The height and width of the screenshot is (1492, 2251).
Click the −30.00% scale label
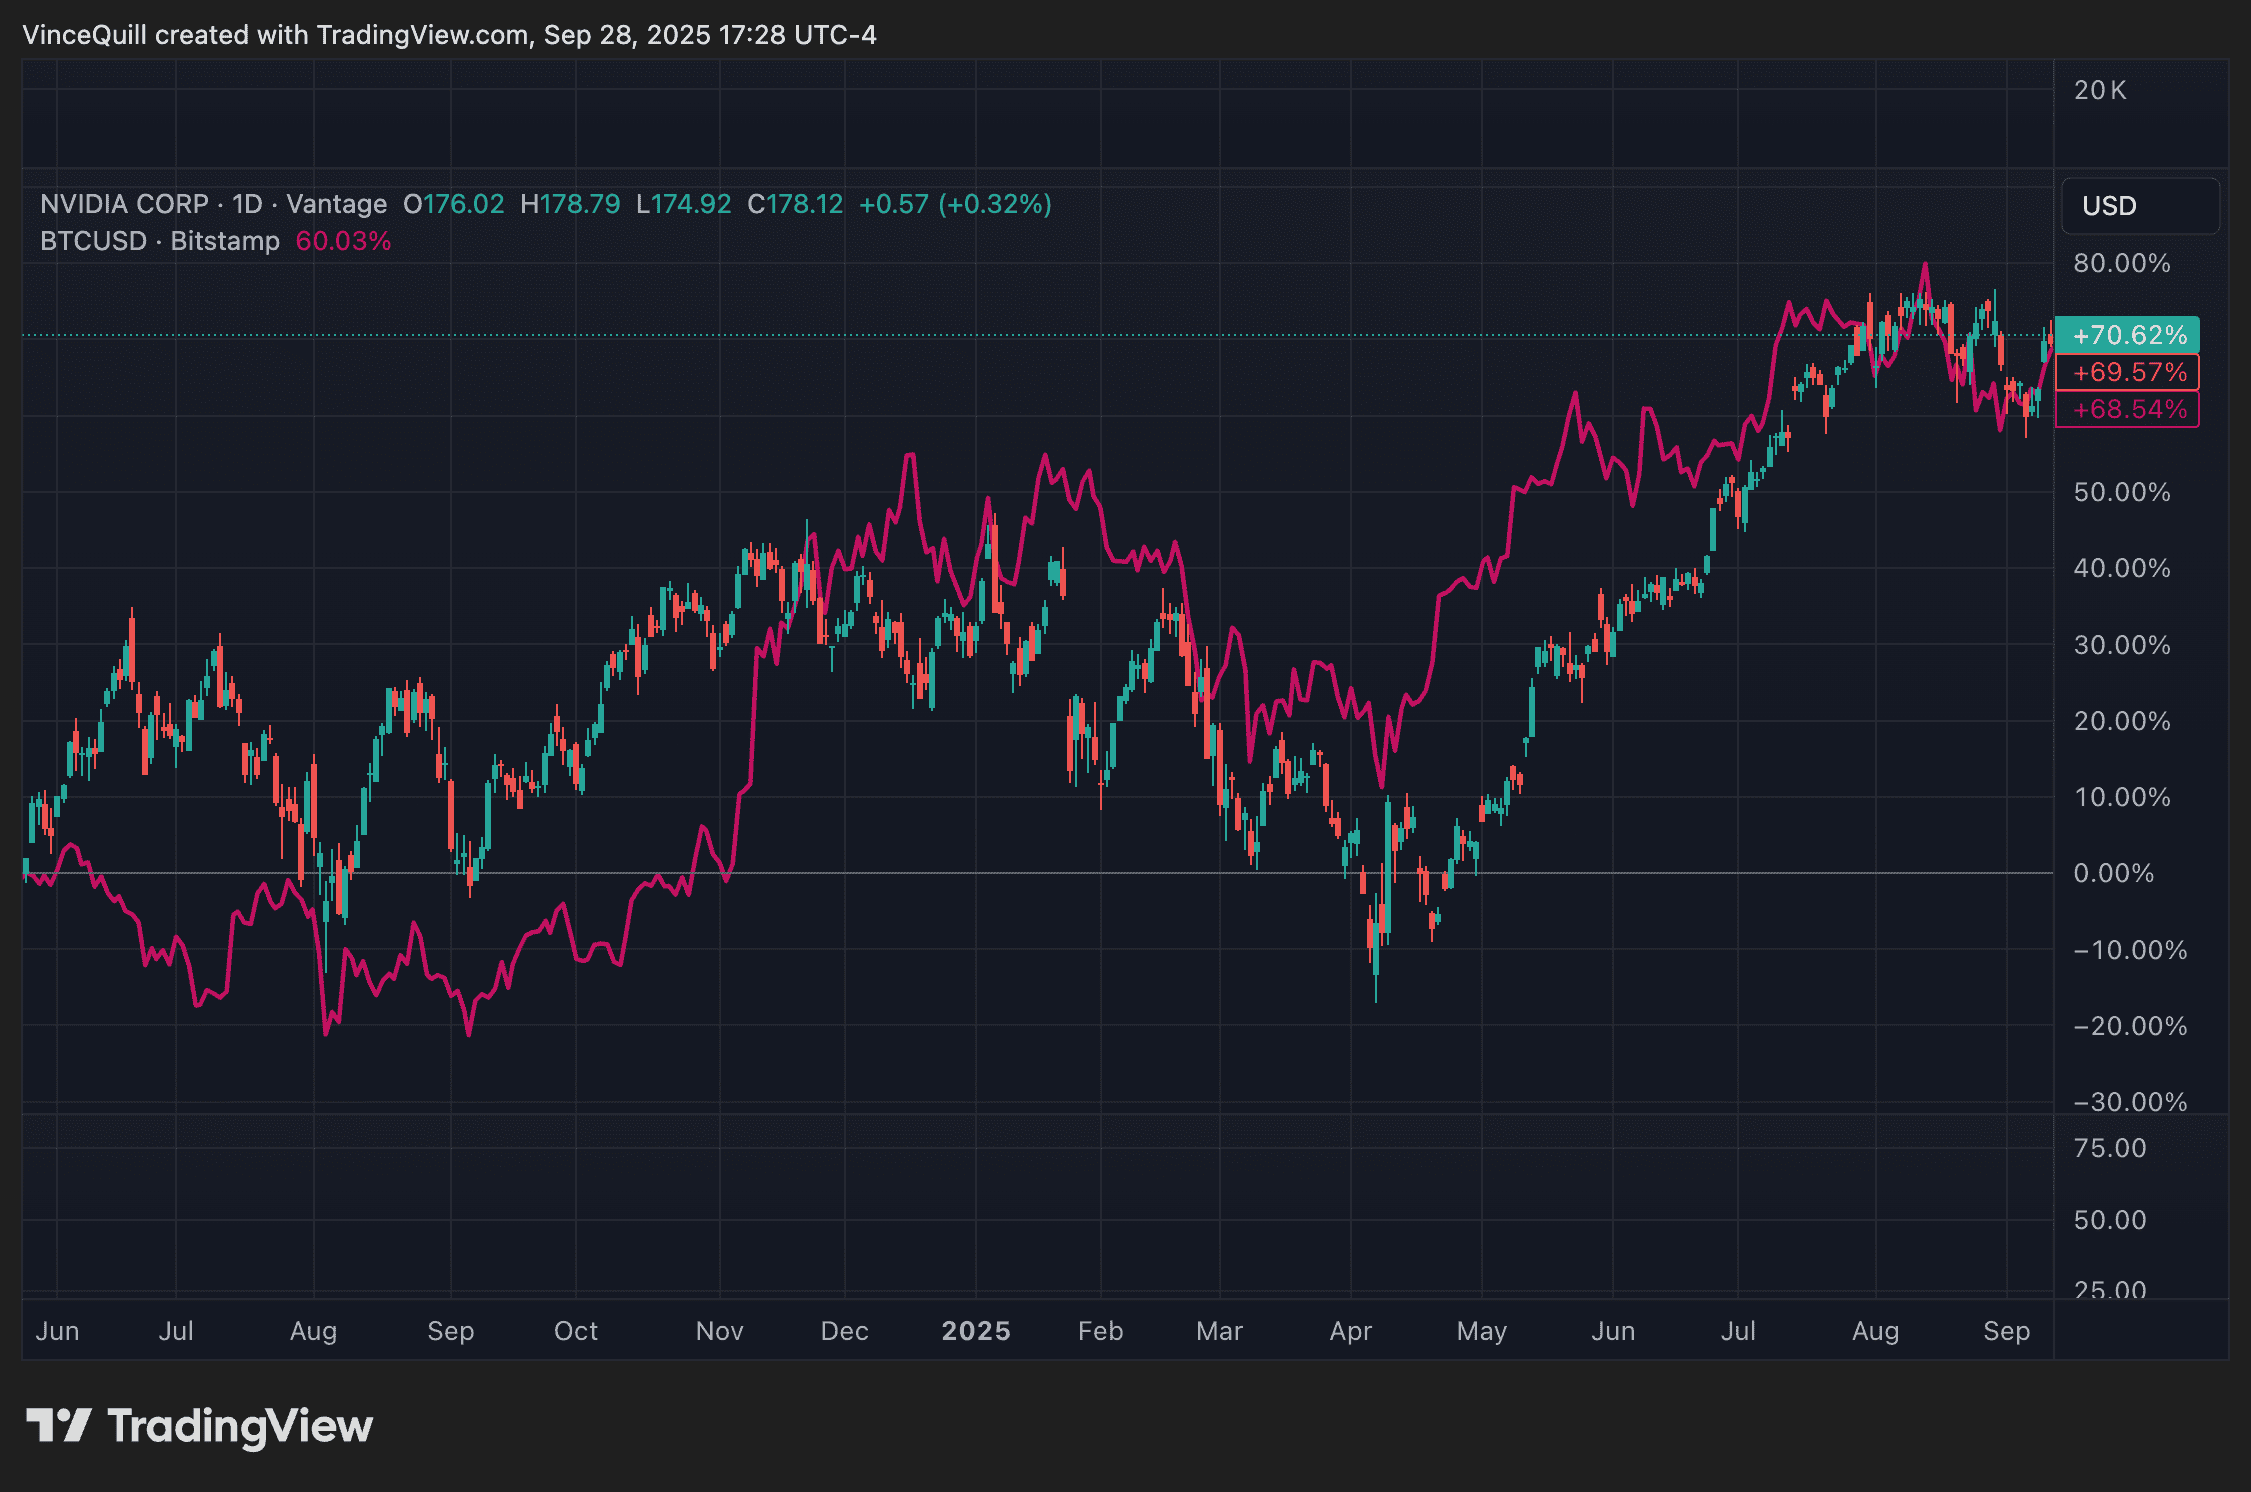[2129, 1102]
